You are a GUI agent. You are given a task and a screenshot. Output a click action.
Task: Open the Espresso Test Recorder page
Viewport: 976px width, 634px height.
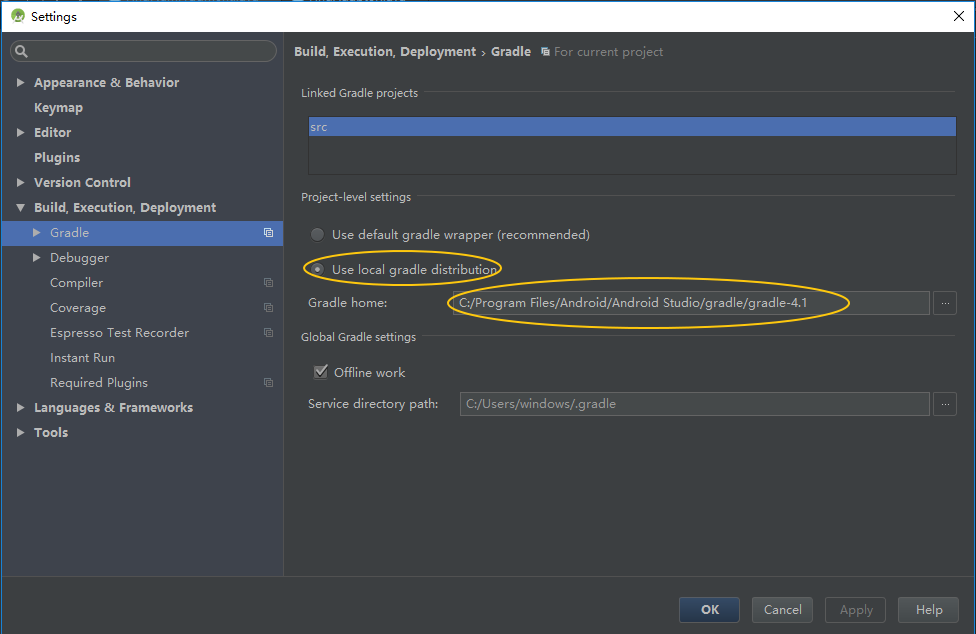(120, 332)
